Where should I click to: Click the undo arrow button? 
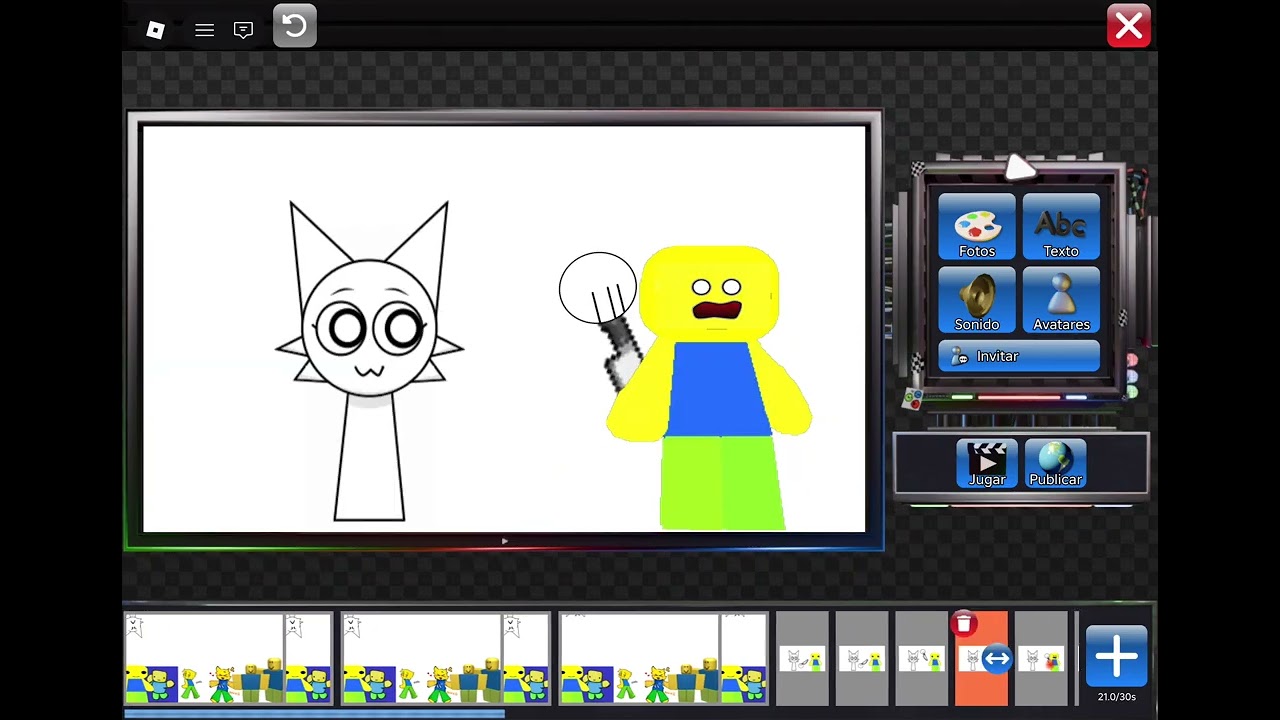click(295, 26)
